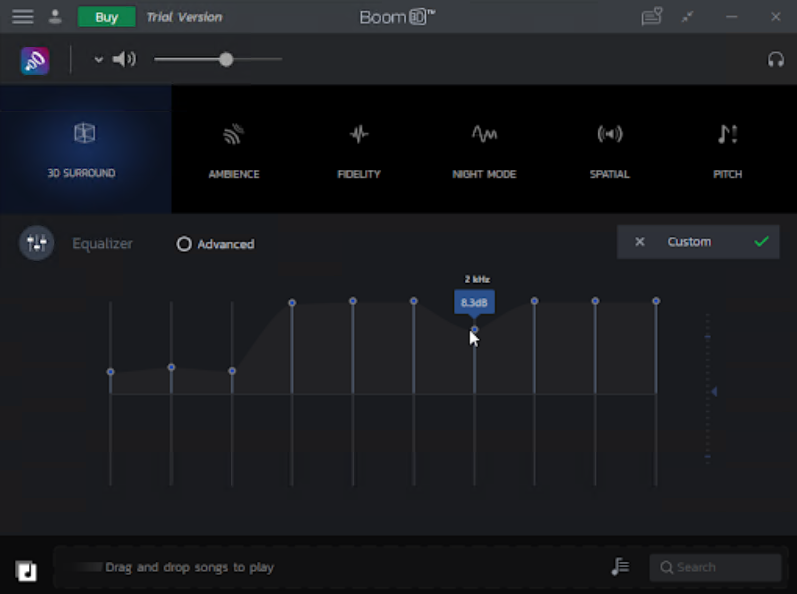Open the playlist music note icon
The height and width of the screenshot is (594, 797).
[620, 567]
